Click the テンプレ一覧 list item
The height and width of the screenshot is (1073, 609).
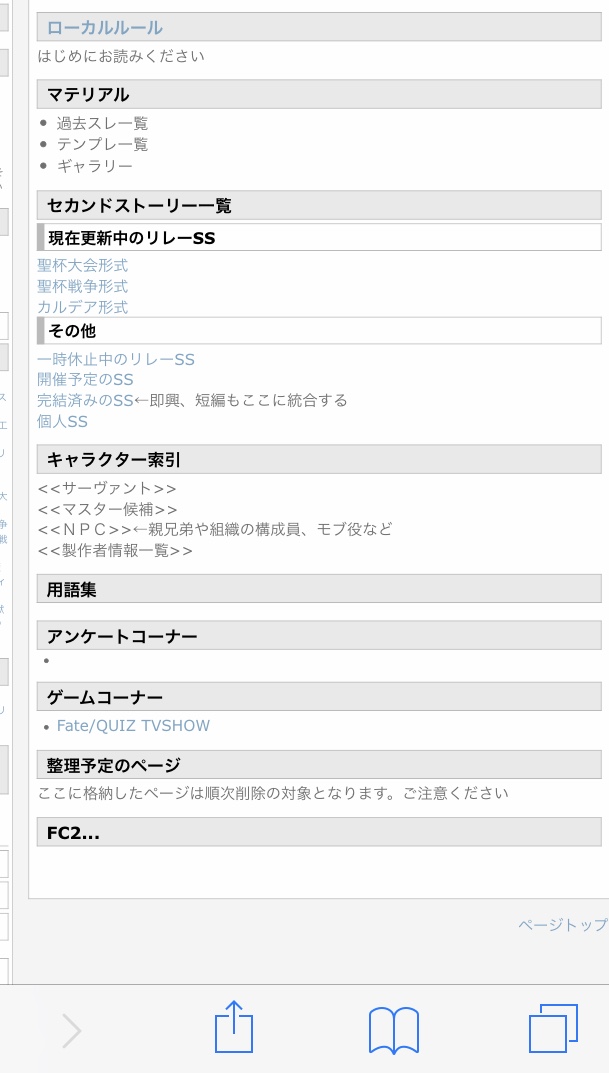tap(102, 144)
